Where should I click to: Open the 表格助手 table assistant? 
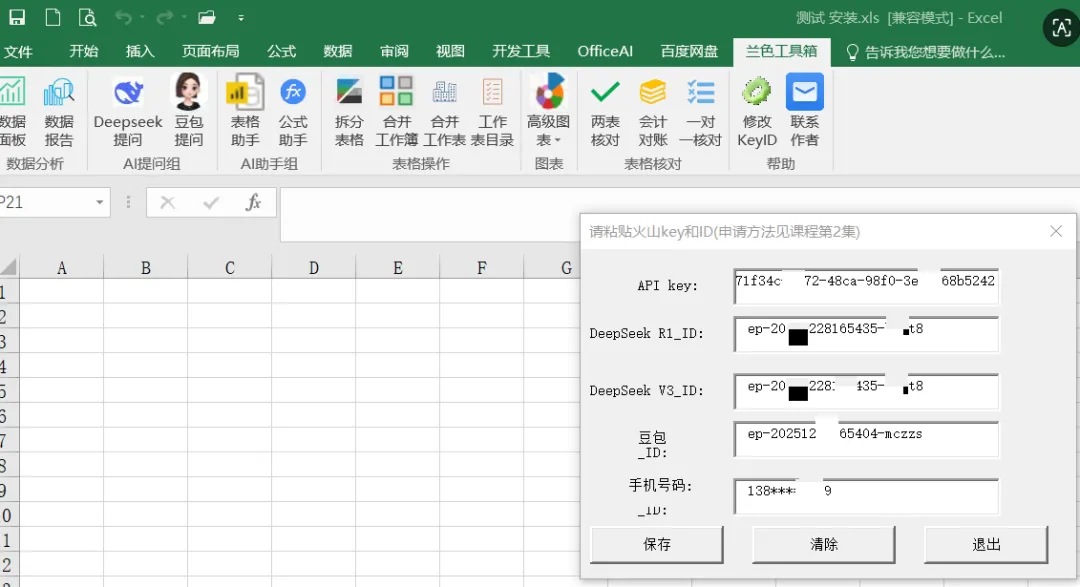pos(245,111)
